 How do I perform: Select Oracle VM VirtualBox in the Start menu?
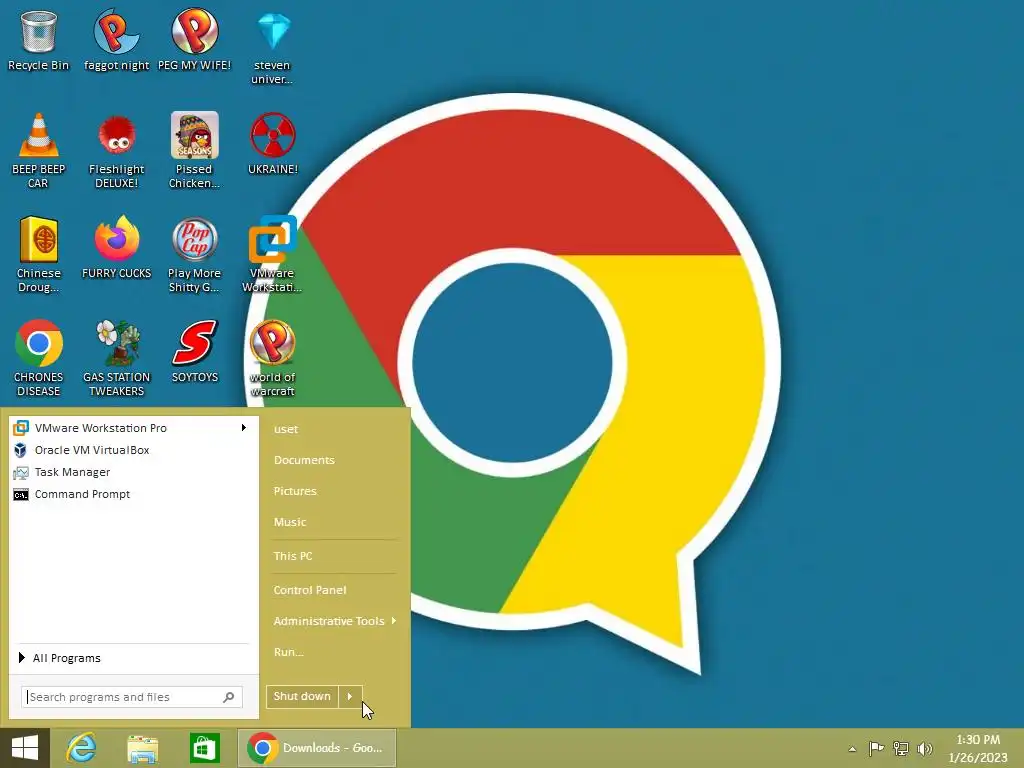(131, 450)
